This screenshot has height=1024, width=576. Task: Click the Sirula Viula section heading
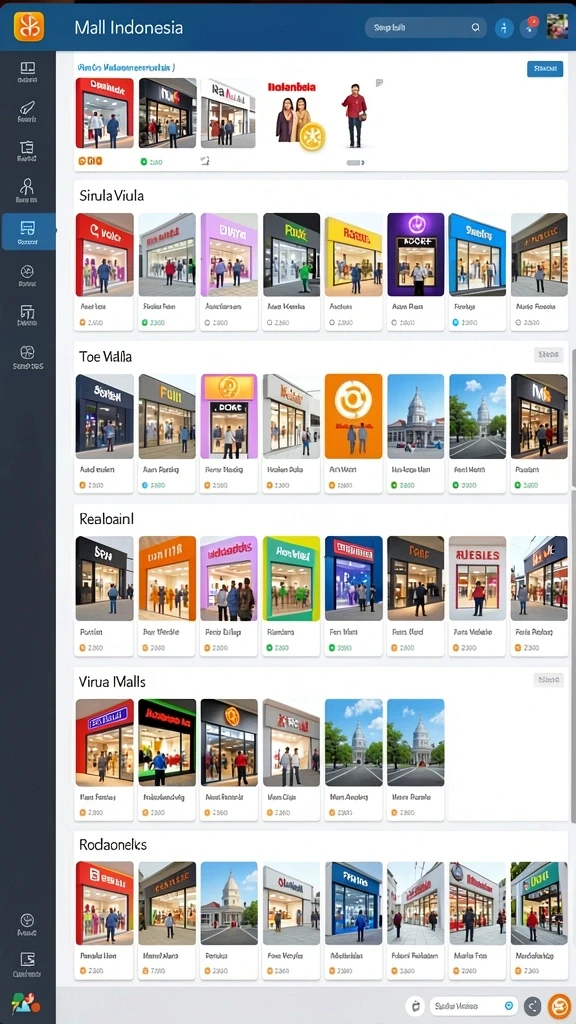(112, 195)
